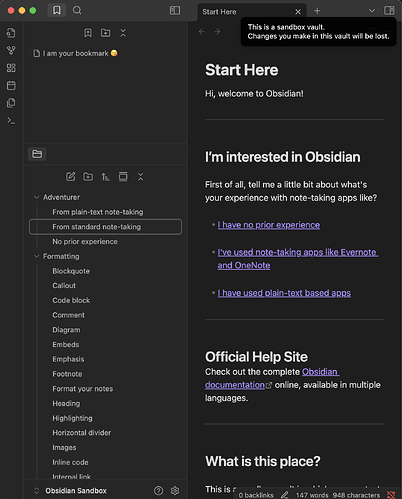Screen dimensions: 402x499
Task: Switch to the Bookmarks tab
Action: pos(57,10)
